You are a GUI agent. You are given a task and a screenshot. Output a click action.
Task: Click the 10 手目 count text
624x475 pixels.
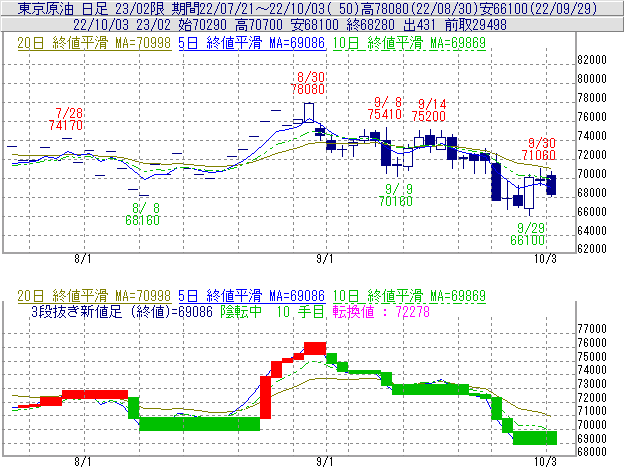(x=300, y=311)
